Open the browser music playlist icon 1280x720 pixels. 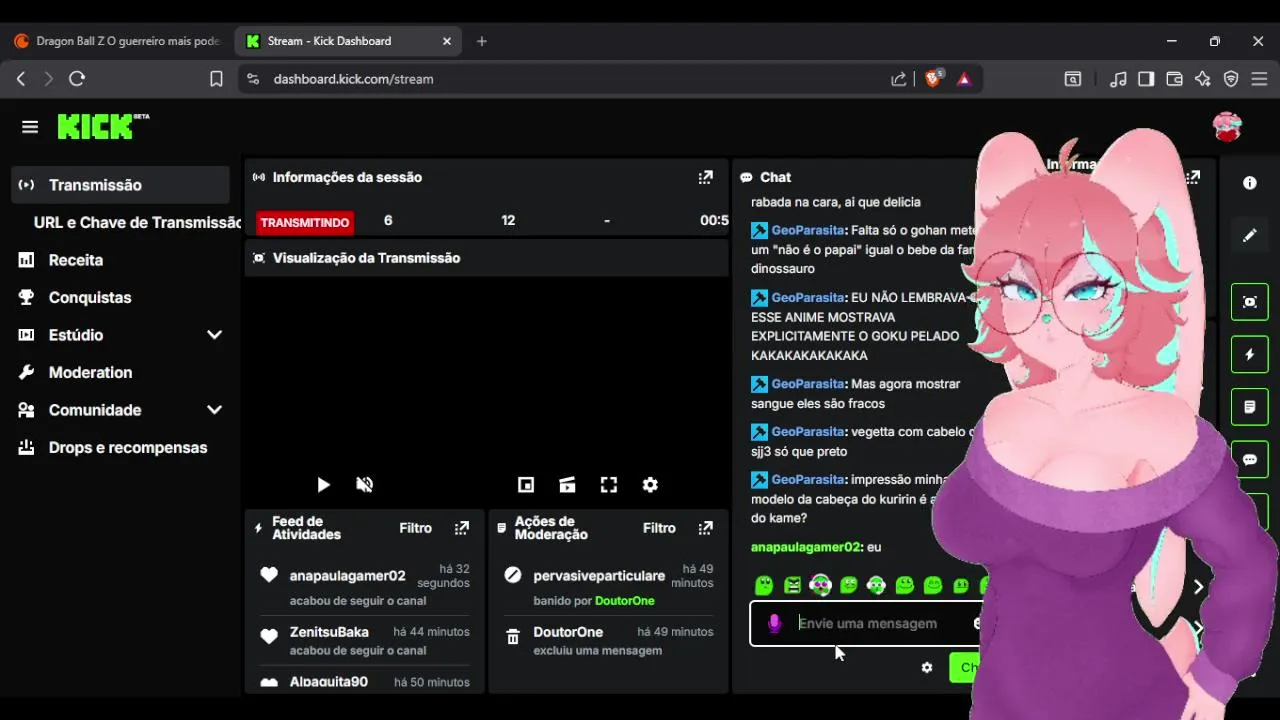[x=1119, y=79]
